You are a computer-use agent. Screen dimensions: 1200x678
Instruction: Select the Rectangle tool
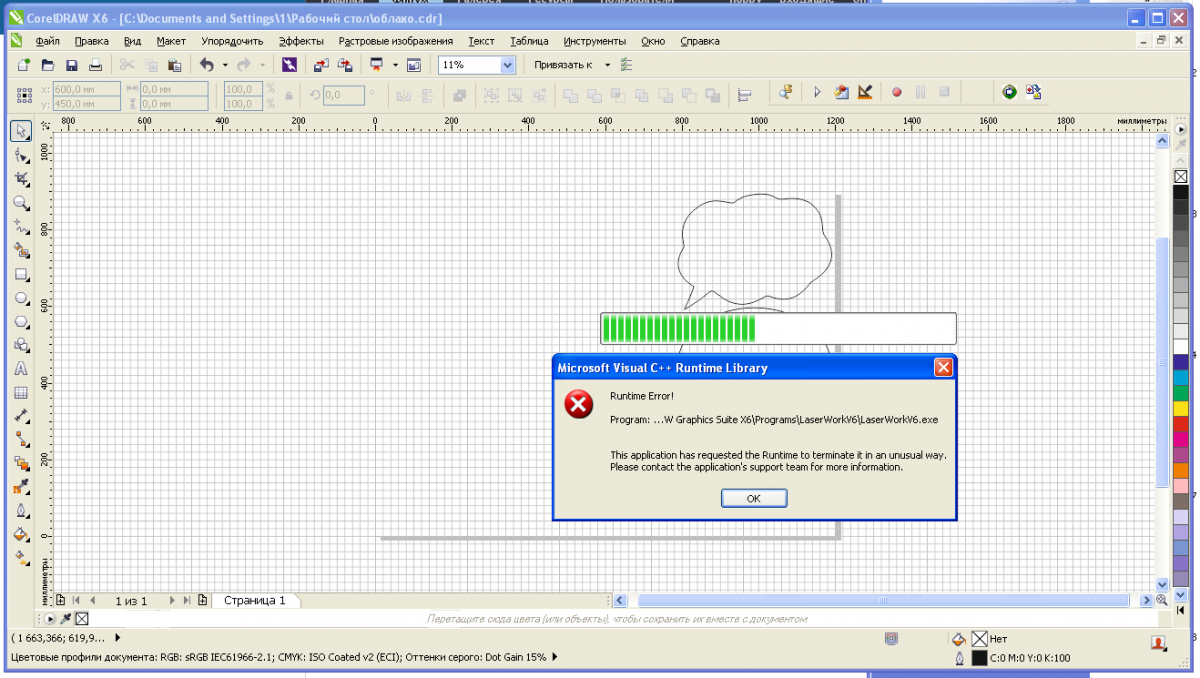pyautogui.click(x=21, y=275)
